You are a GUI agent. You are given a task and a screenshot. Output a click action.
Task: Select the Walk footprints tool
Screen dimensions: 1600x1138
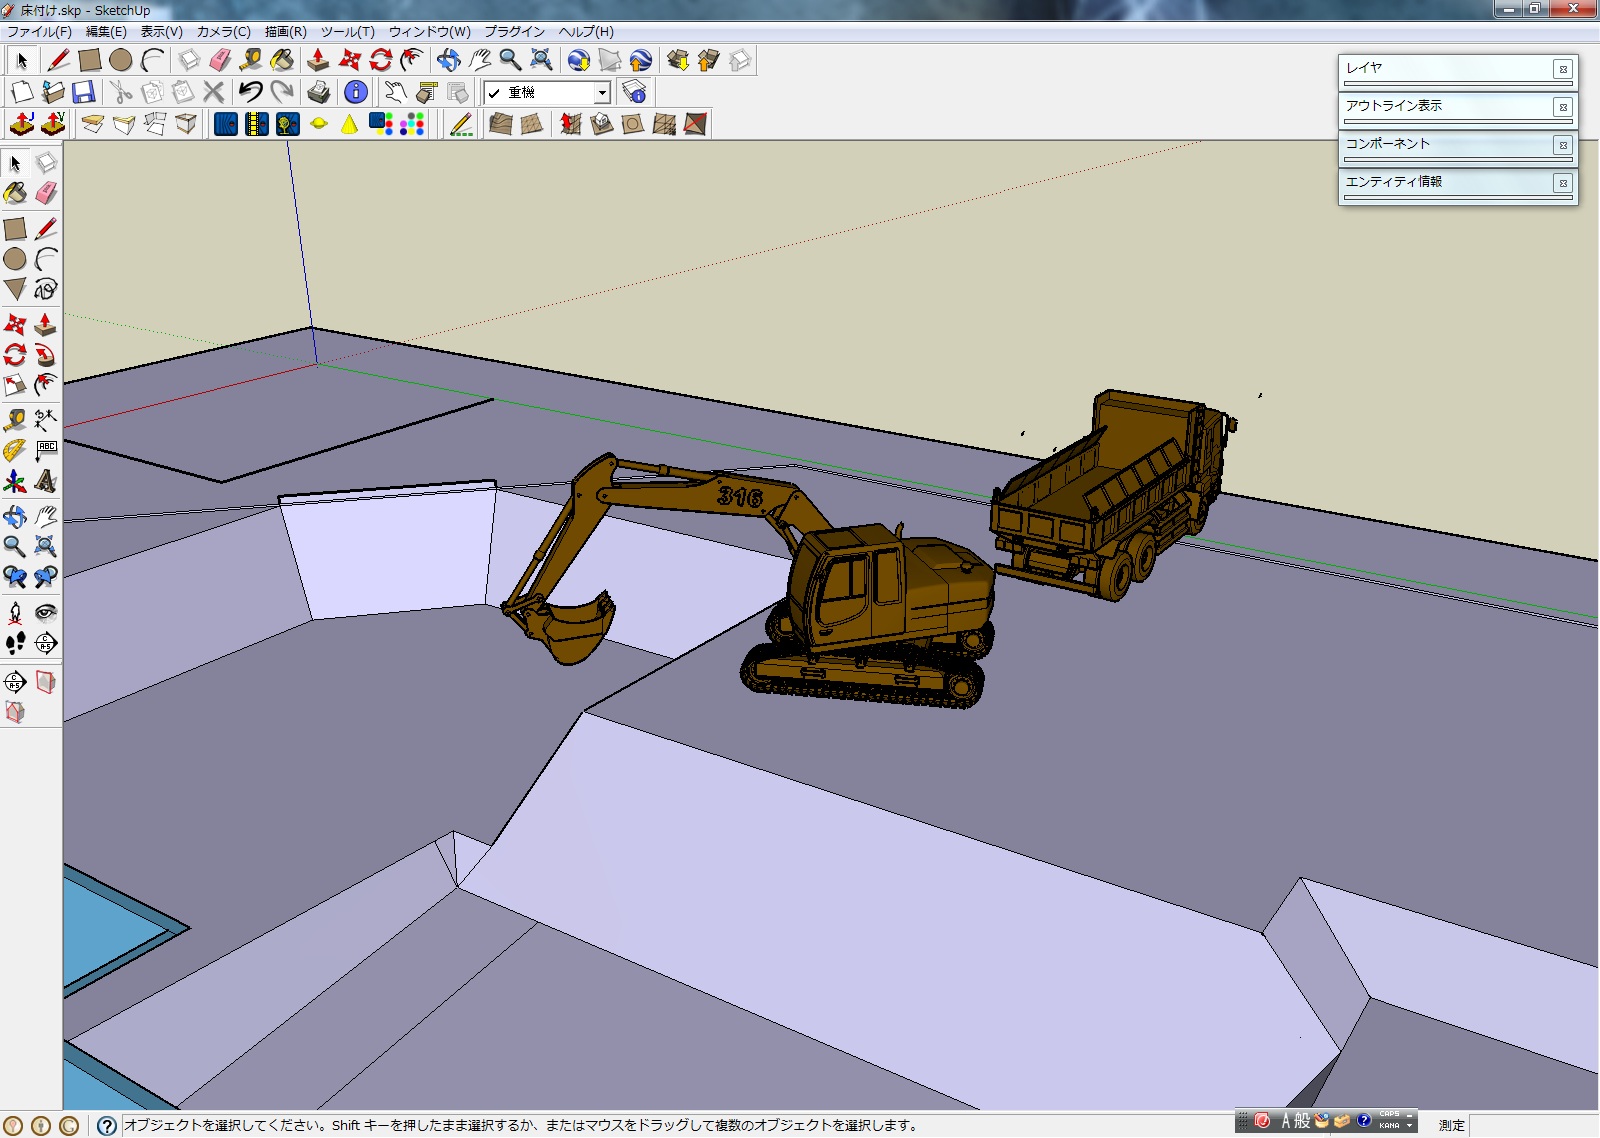click(x=15, y=643)
